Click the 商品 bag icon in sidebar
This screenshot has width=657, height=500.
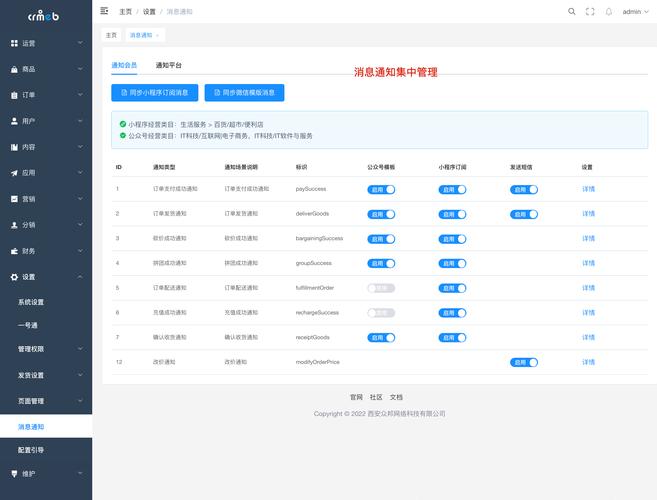(x=14, y=69)
